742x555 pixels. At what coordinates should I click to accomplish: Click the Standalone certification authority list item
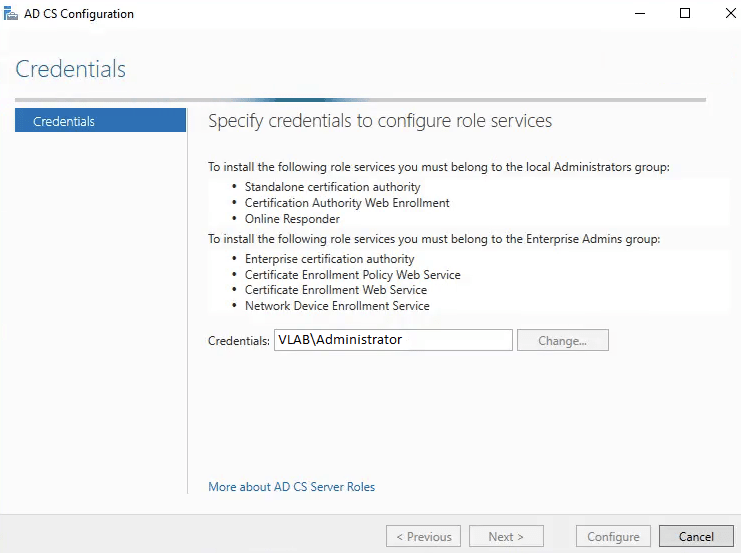coord(332,187)
